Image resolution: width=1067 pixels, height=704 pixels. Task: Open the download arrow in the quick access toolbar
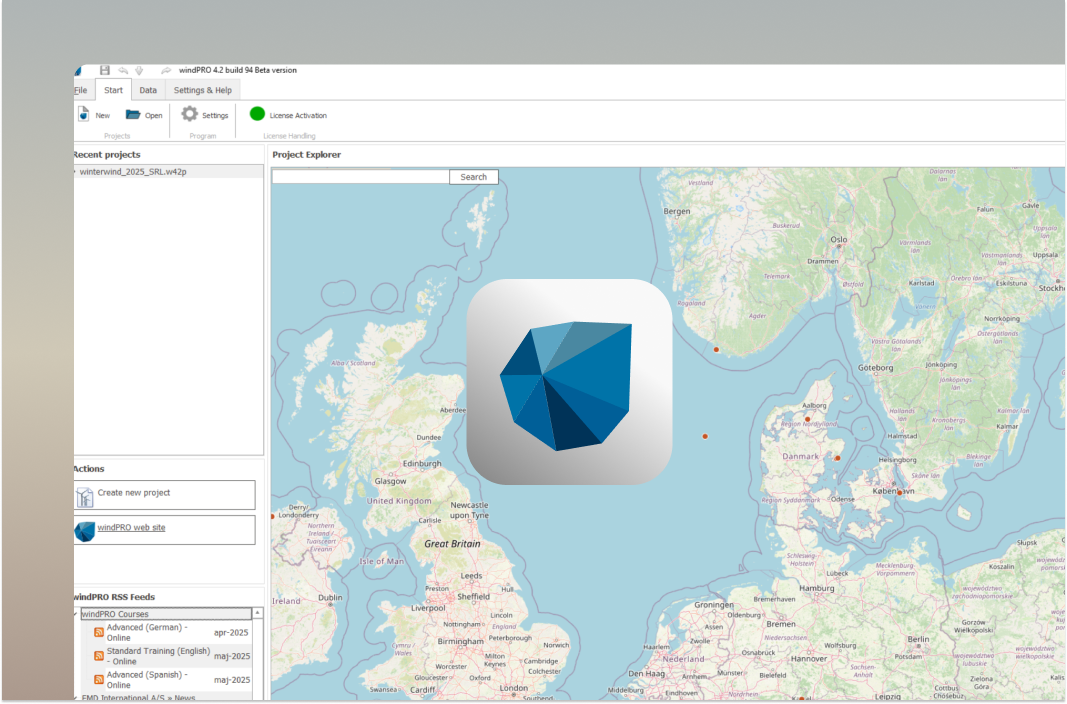point(138,70)
